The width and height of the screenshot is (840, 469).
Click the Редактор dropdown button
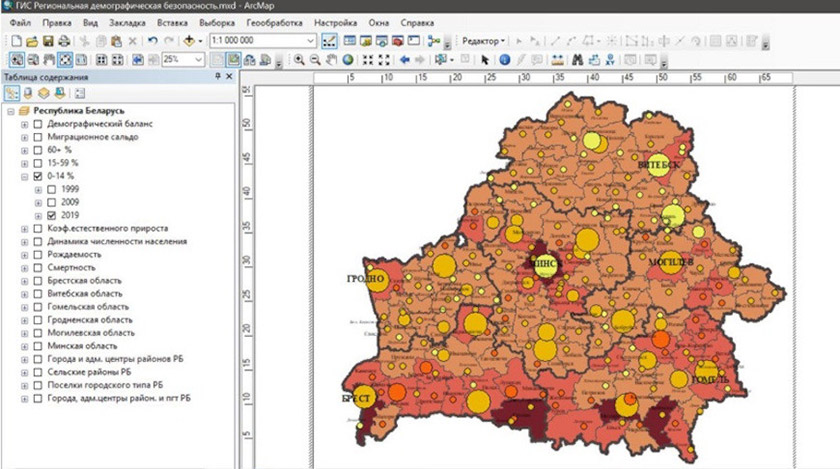click(484, 41)
